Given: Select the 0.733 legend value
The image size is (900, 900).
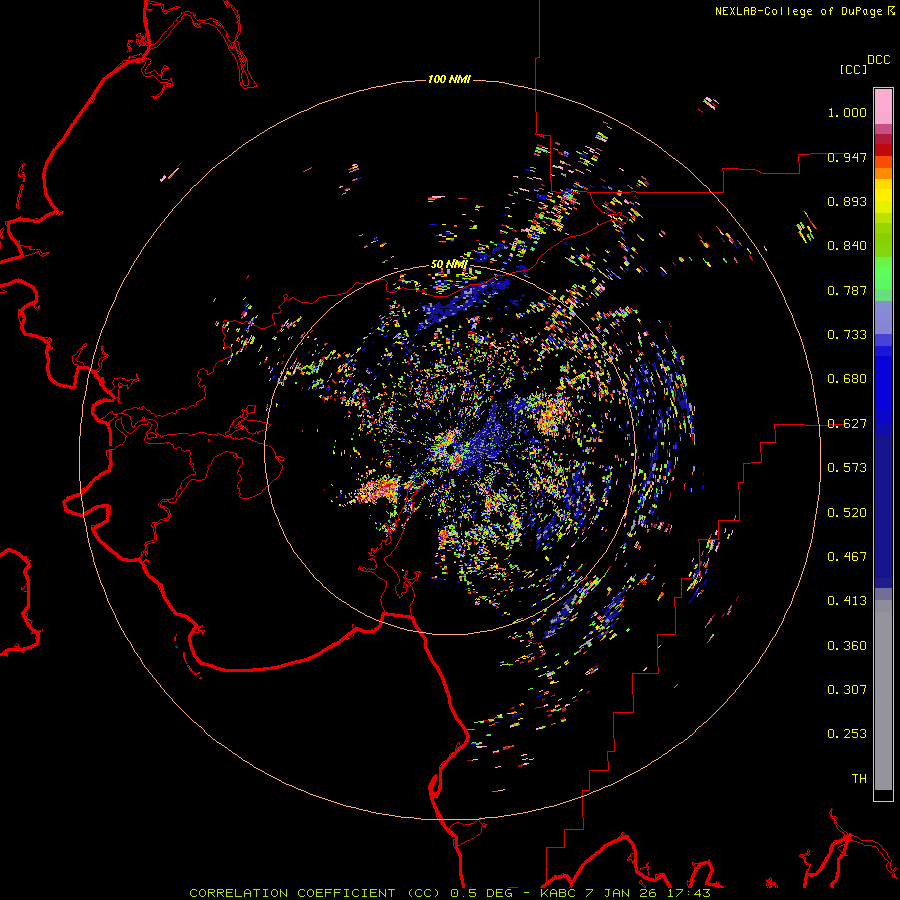Looking at the screenshot, I should 847,335.
